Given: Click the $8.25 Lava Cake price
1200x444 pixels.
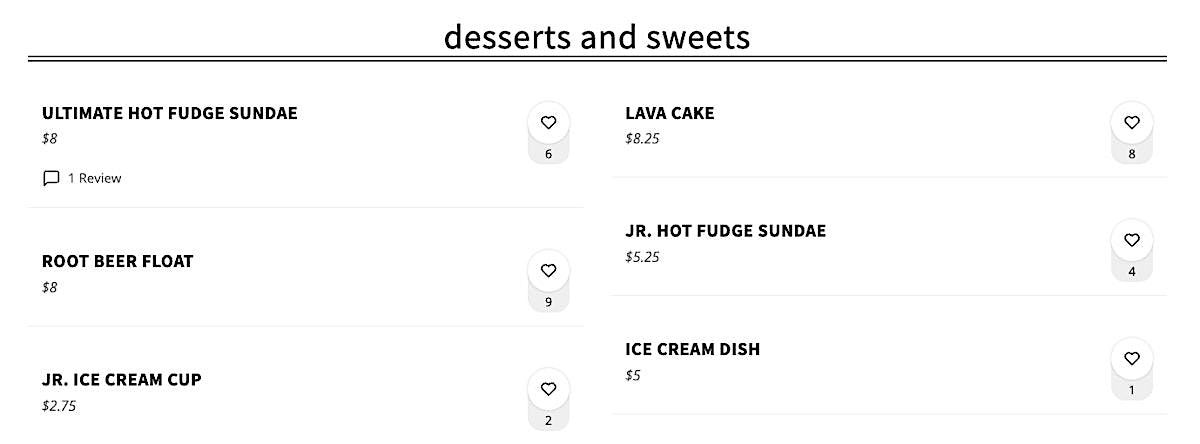Looking at the screenshot, I should pos(642,138).
